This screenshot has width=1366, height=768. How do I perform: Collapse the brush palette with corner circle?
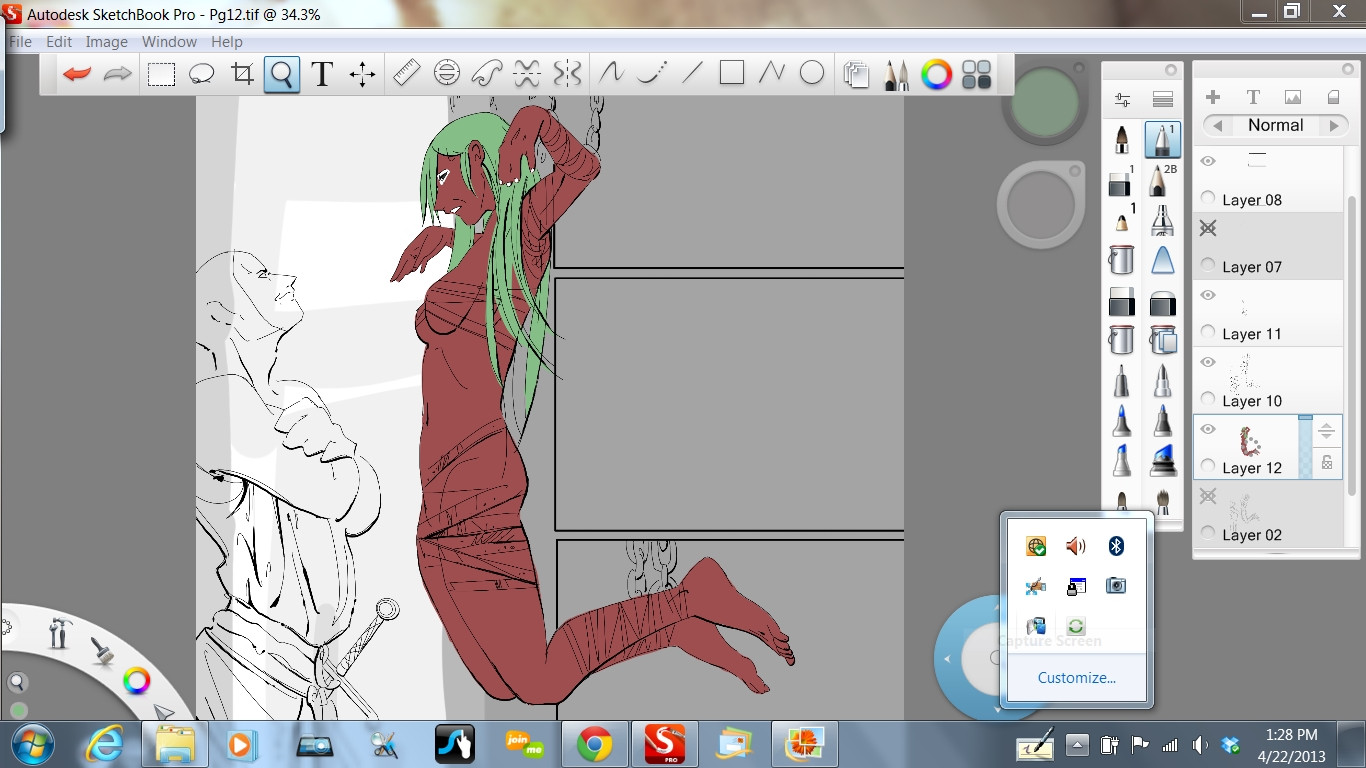[1171, 70]
